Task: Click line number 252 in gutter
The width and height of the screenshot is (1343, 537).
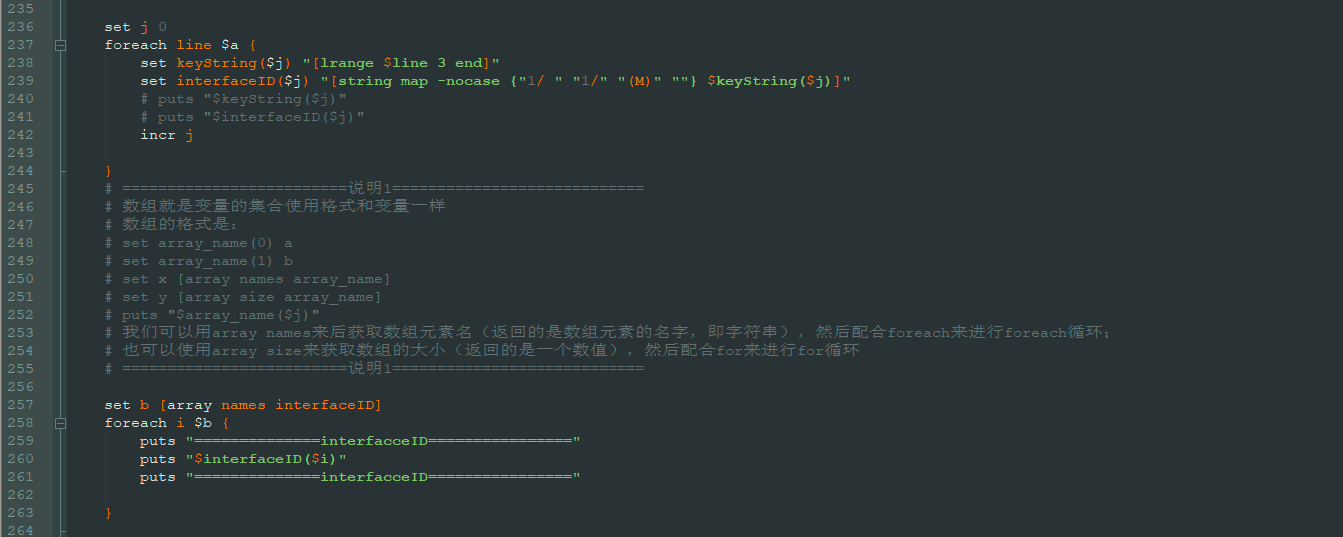Action: click(20, 315)
